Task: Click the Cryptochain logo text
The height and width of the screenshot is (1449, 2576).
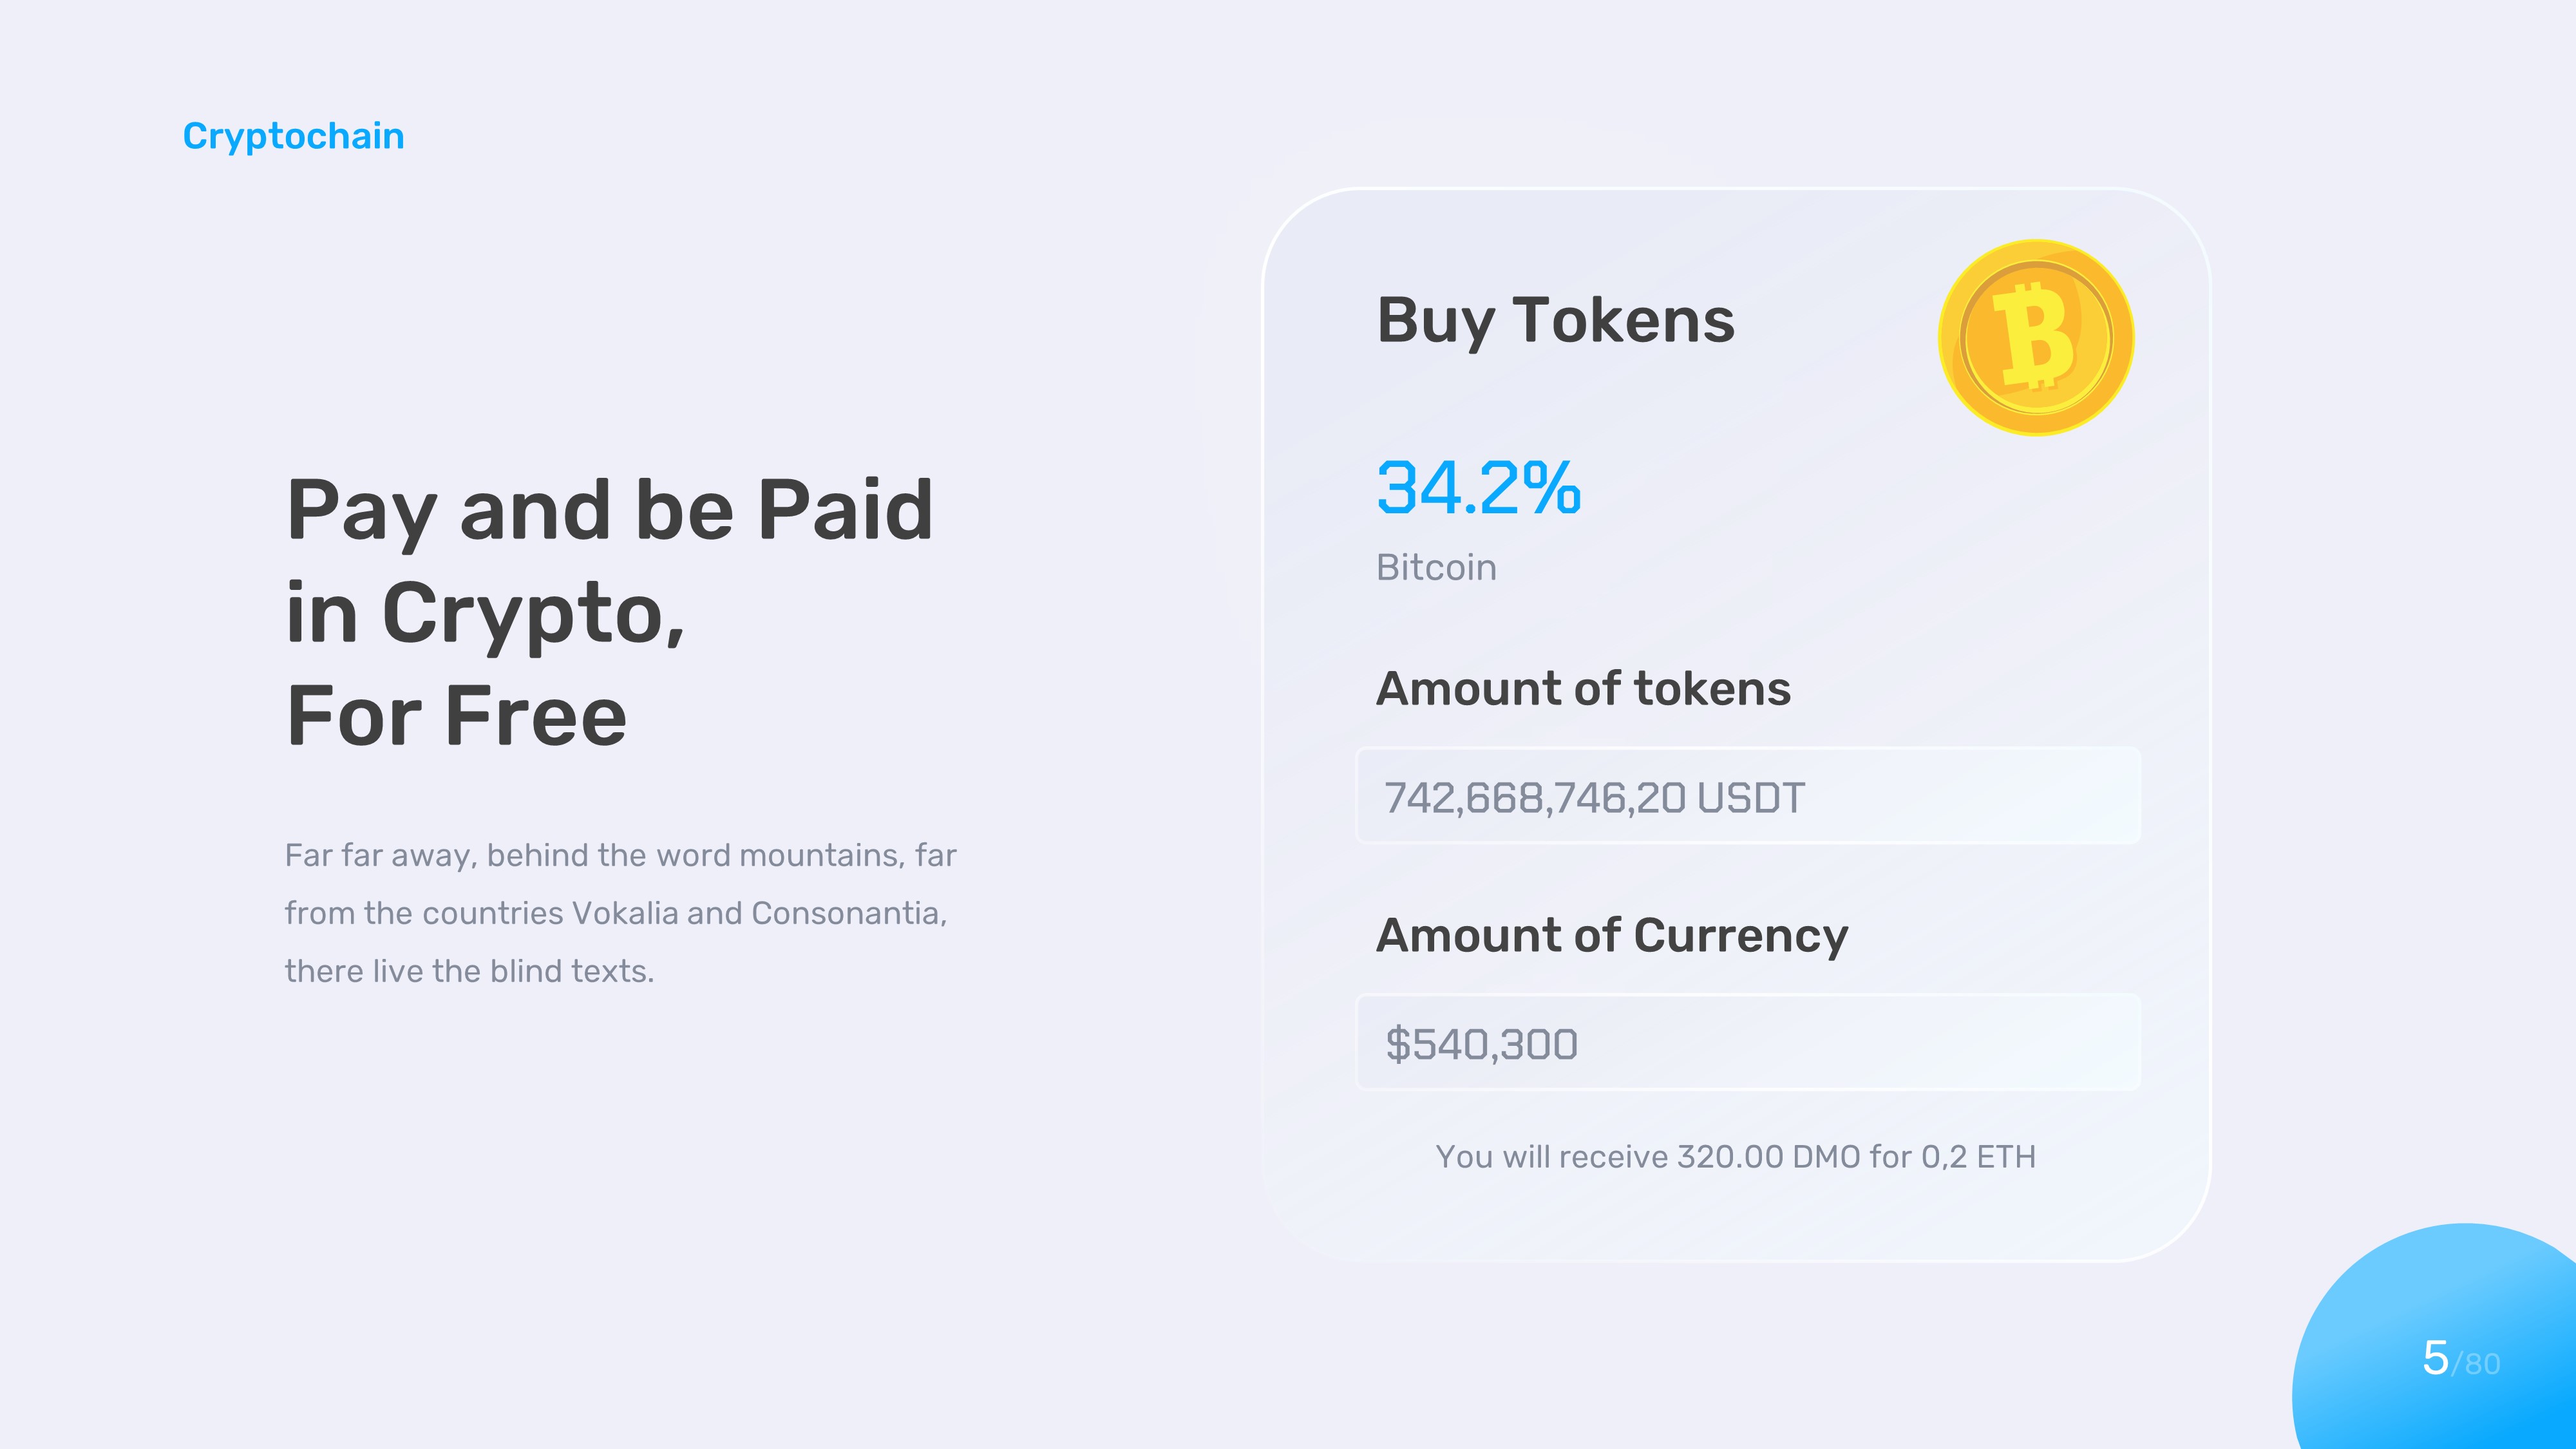Action: point(293,136)
